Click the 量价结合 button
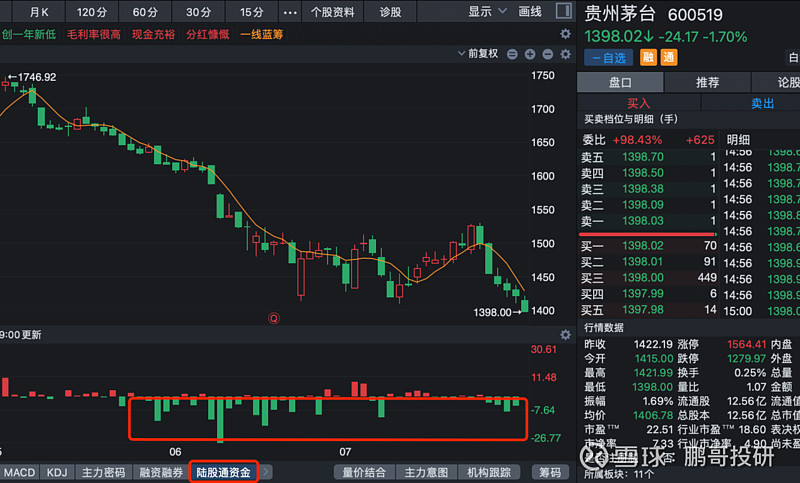The height and width of the screenshot is (483, 800). 364,472
